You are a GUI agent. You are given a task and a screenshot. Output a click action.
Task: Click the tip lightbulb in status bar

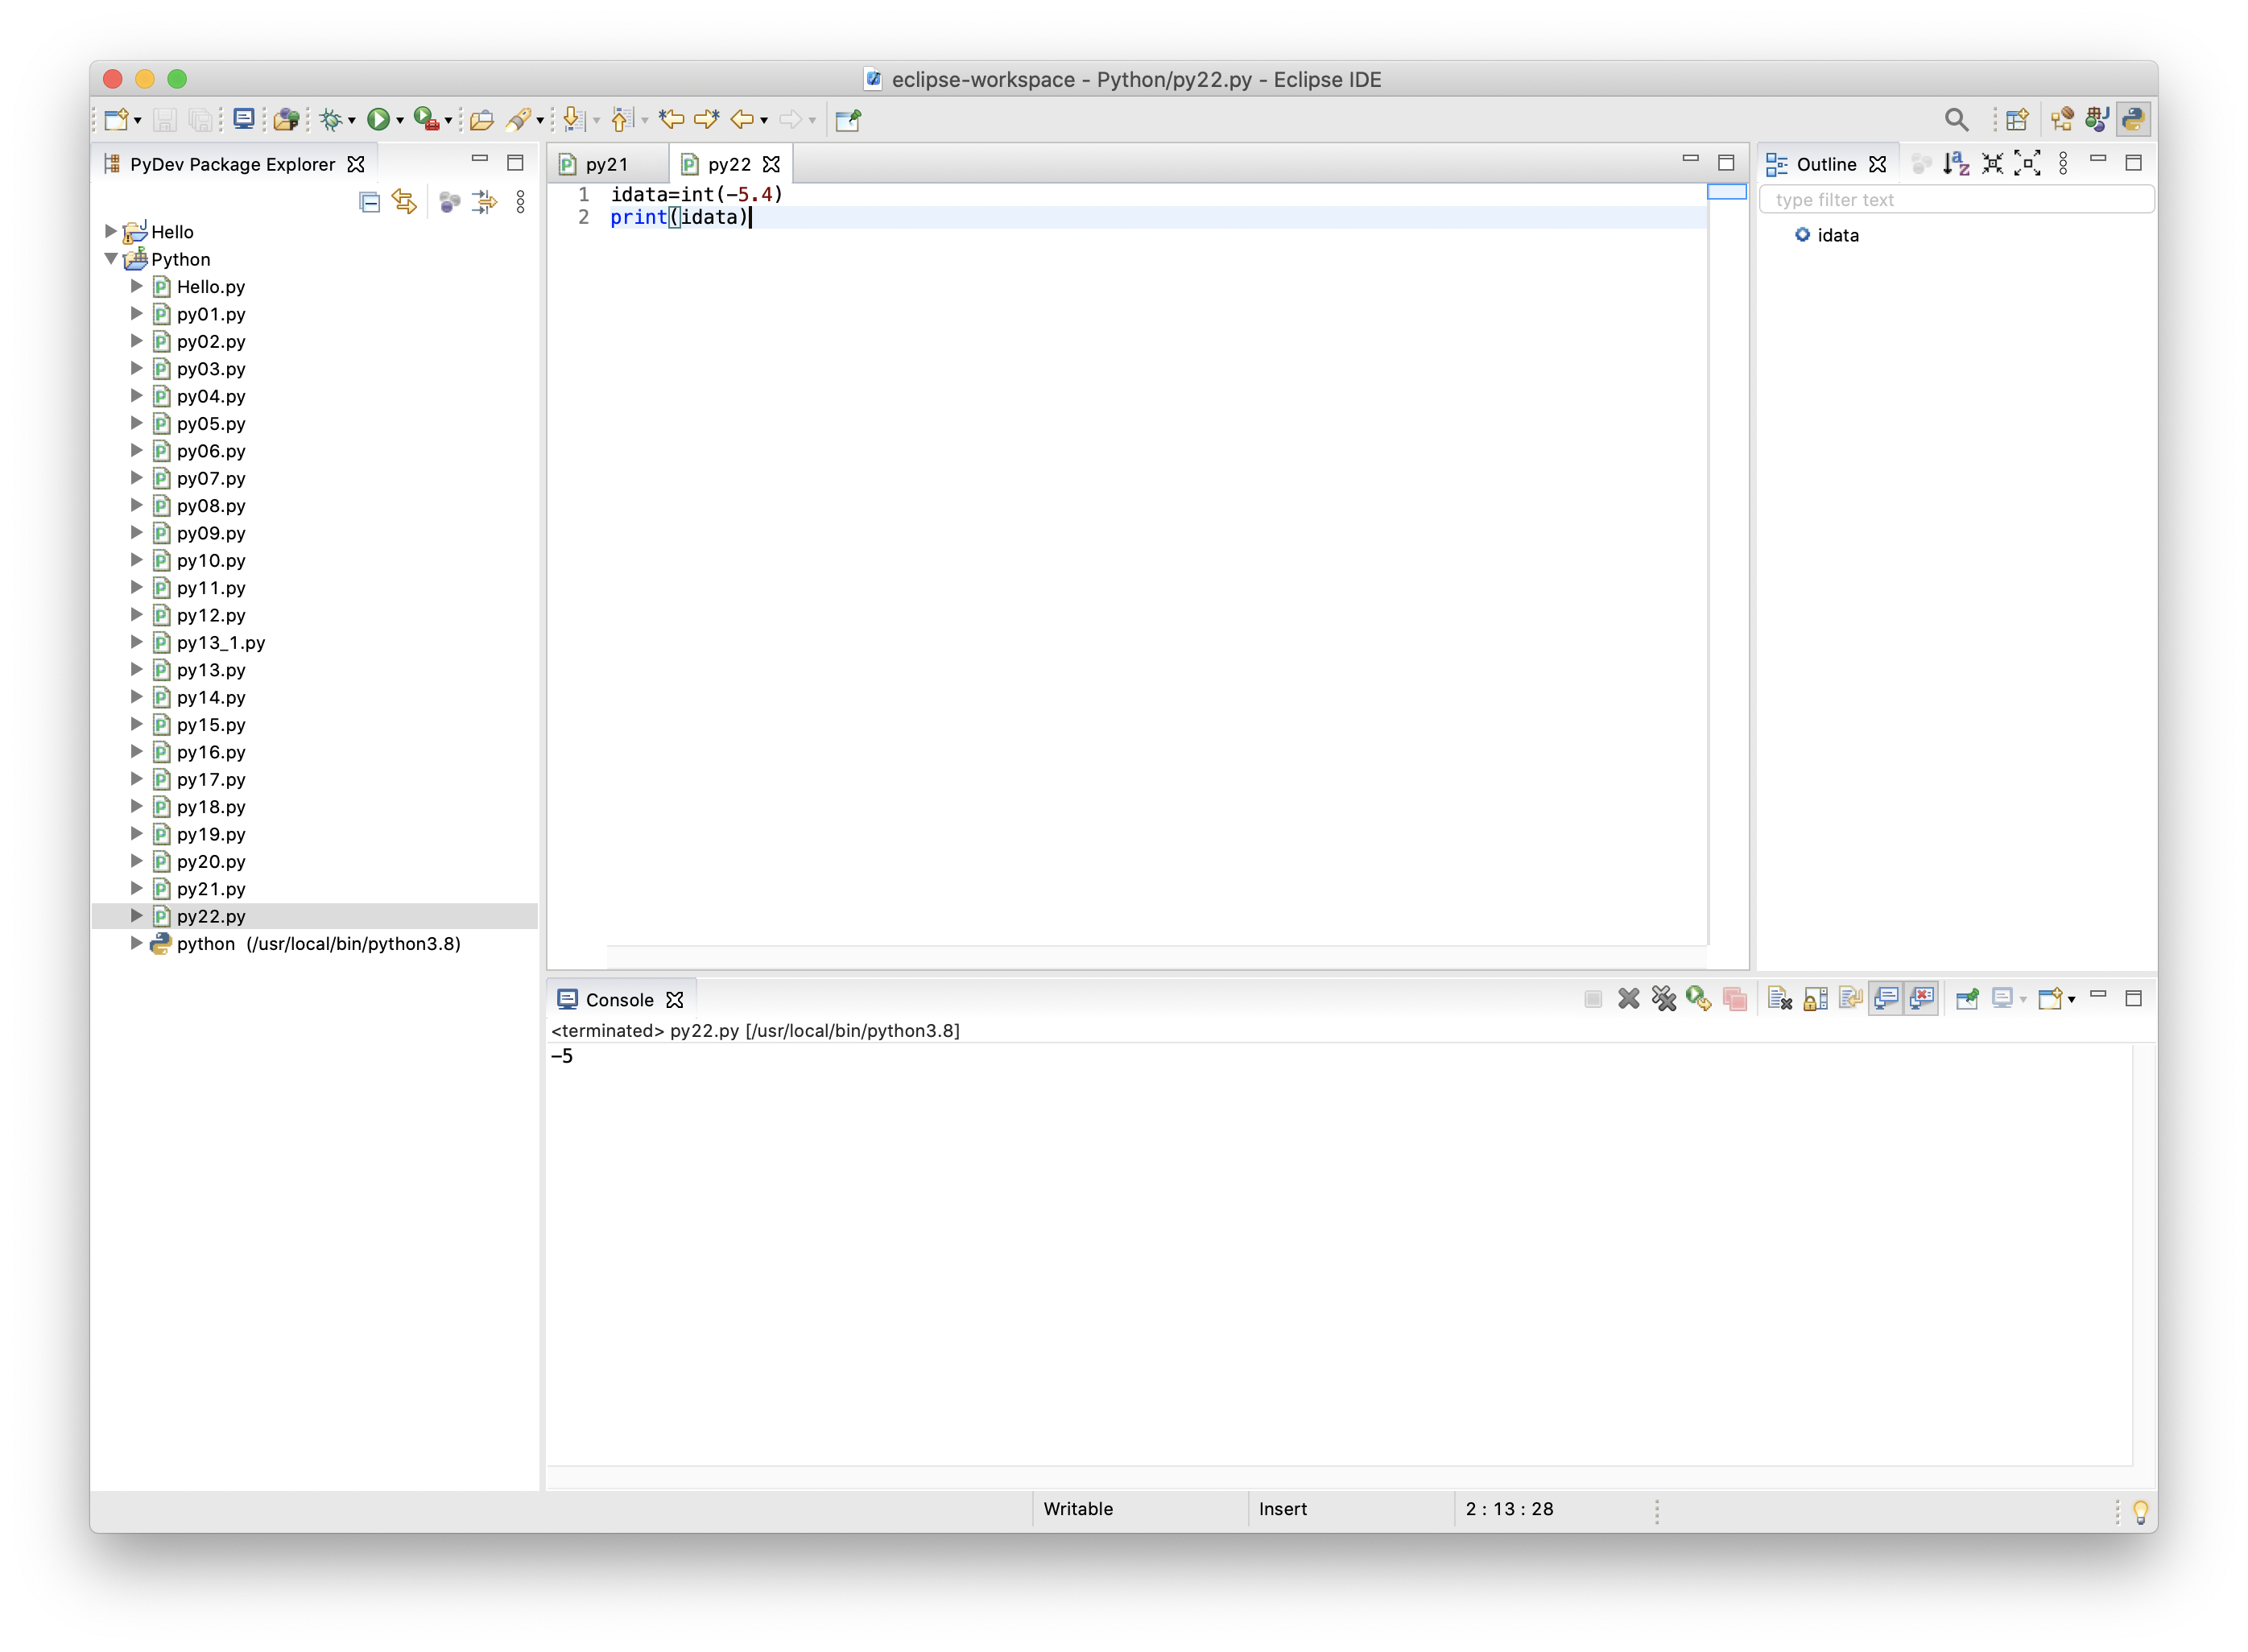[x=2140, y=1511]
